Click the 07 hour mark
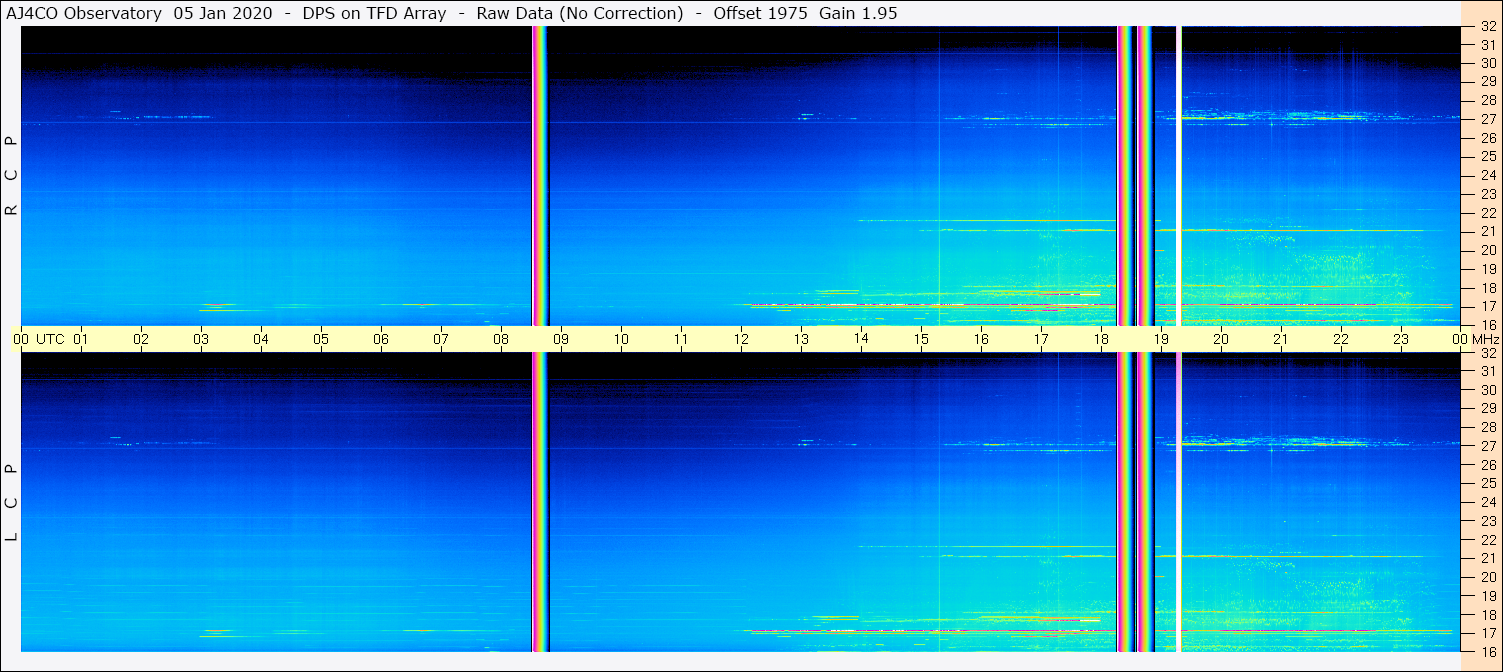The height and width of the screenshot is (672, 1503). click(x=441, y=339)
